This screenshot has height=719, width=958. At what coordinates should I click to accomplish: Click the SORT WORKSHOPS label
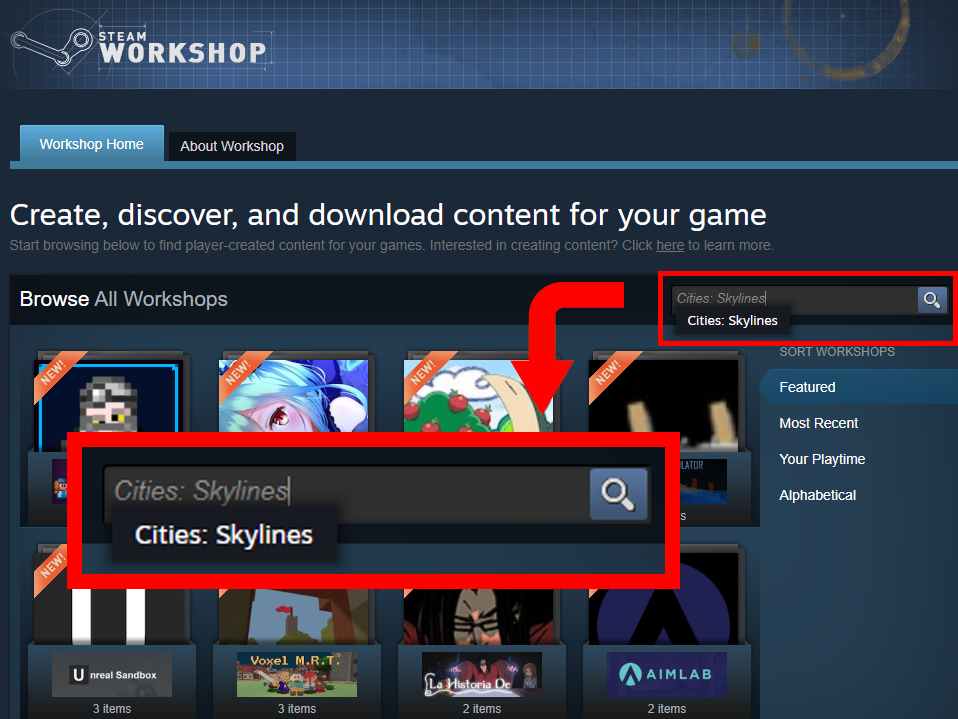point(837,352)
